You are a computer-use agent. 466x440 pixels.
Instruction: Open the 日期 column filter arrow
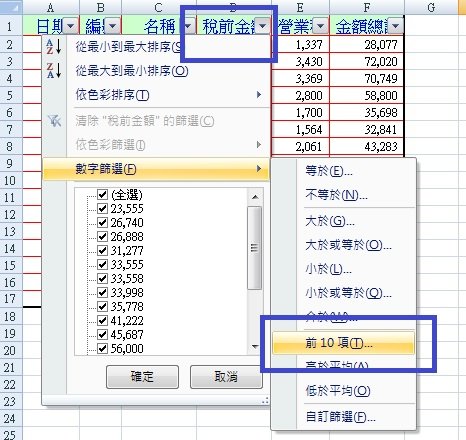click(71, 26)
